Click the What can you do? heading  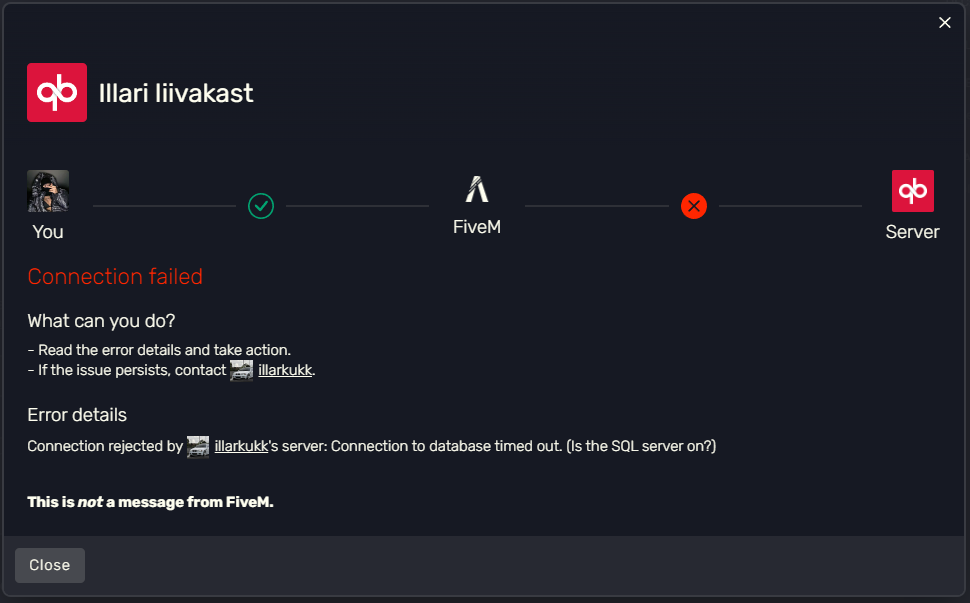(101, 321)
